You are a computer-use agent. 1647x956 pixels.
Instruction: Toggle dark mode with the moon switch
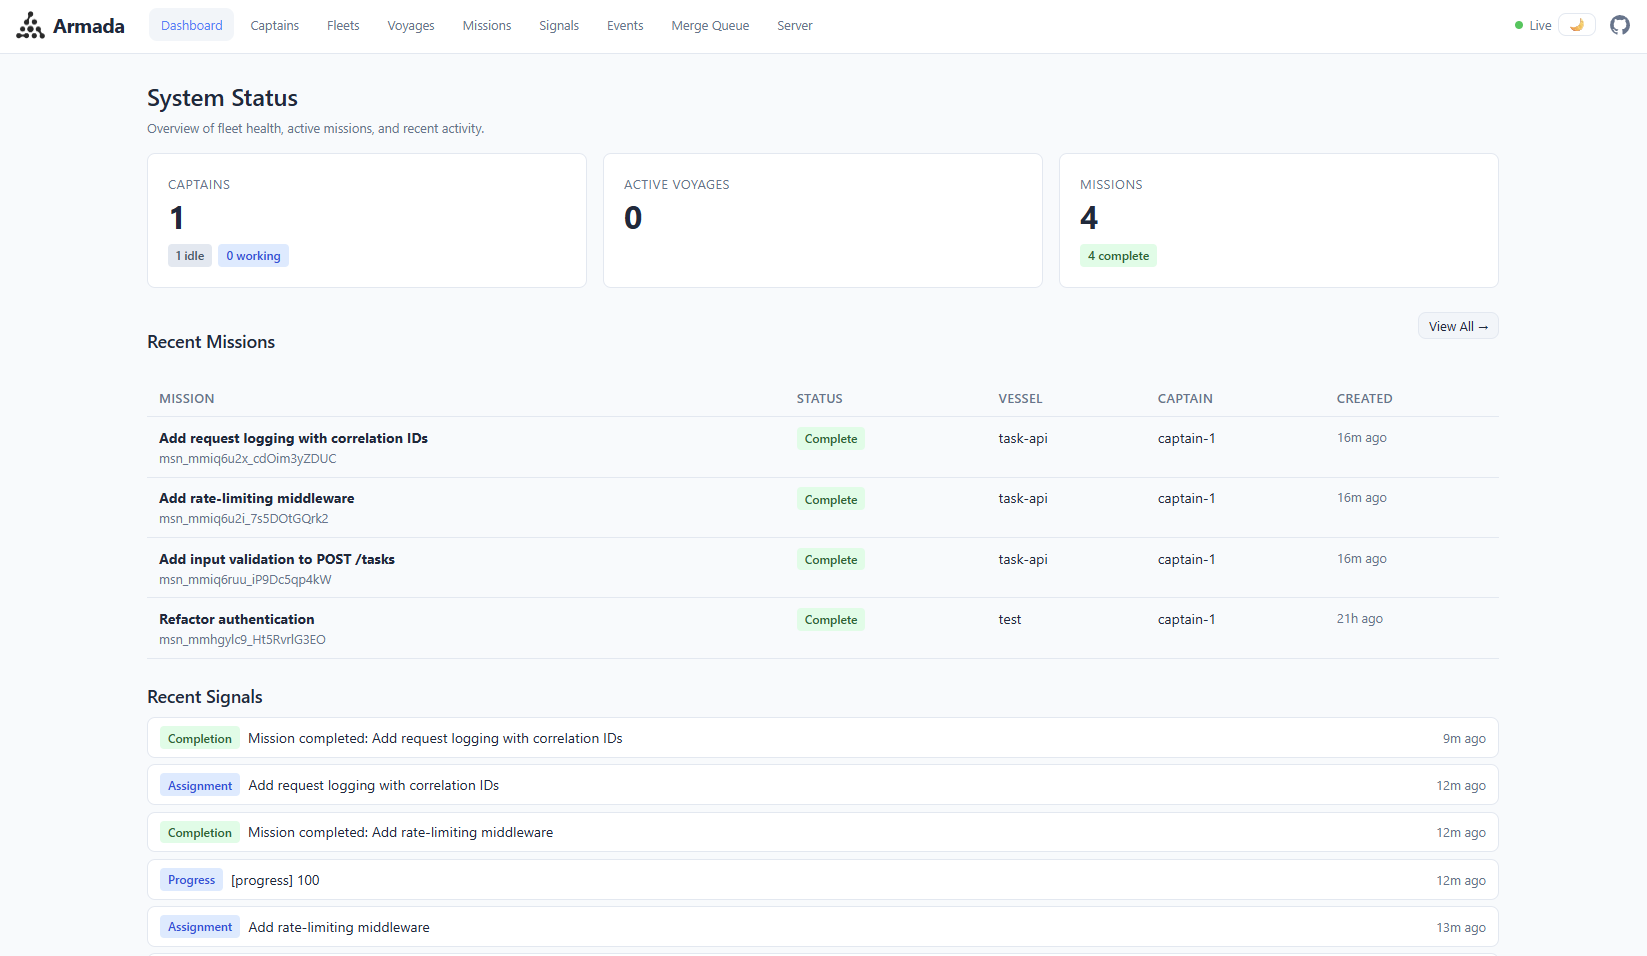tap(1576, 24)
